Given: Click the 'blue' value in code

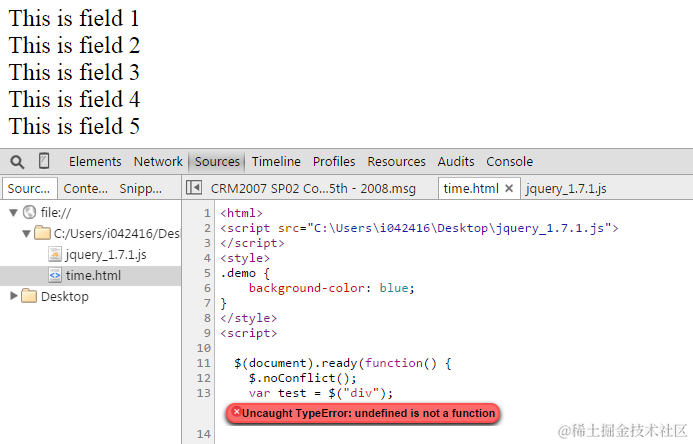Looking at the screenshot, I should click(394, 288).
